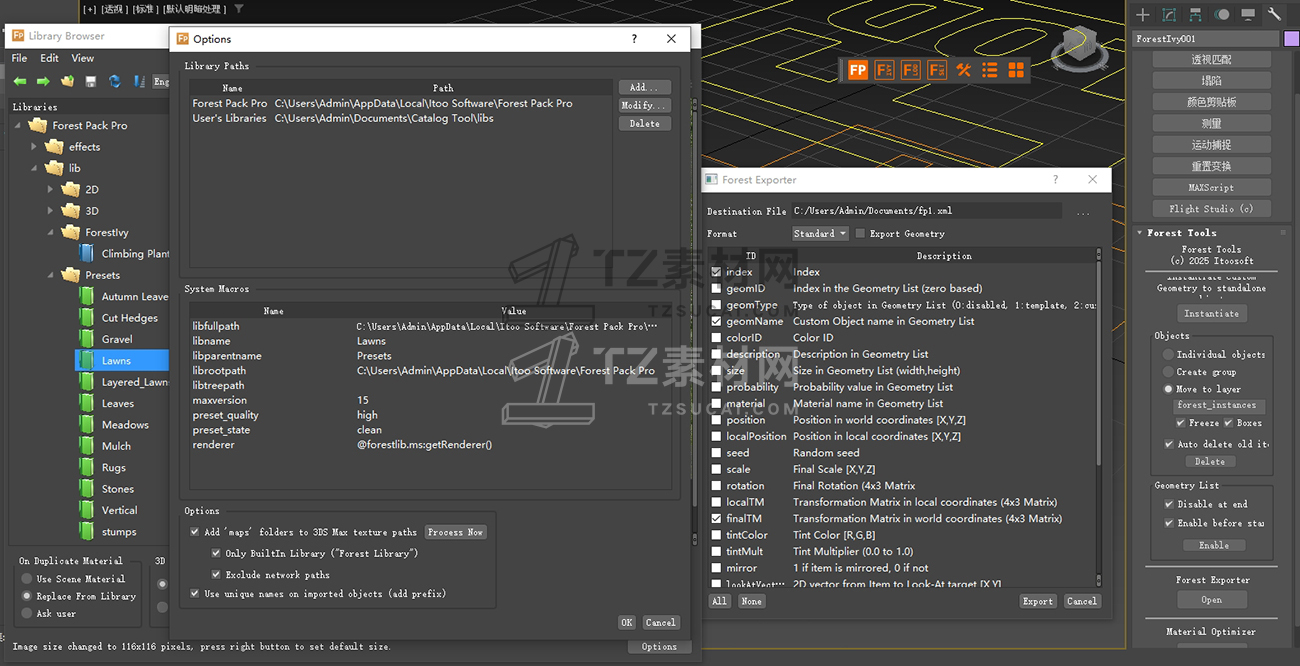Click the Climbing Plant library book icon

(x=87, y=253)
